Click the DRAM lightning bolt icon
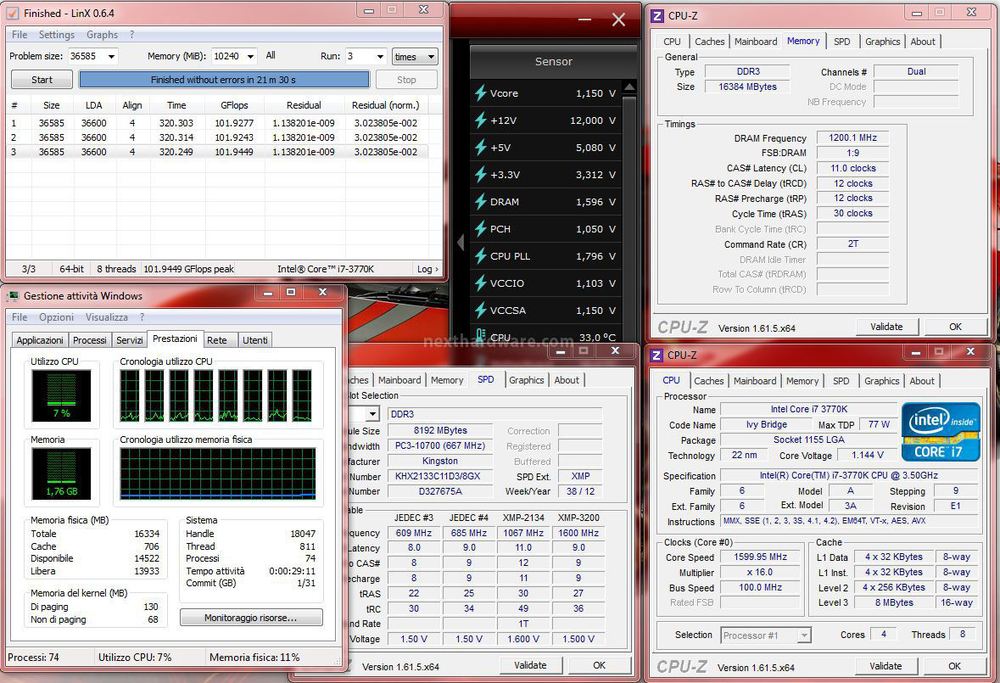The height and width of the screenshot is (683, 1000). point(480,202)
